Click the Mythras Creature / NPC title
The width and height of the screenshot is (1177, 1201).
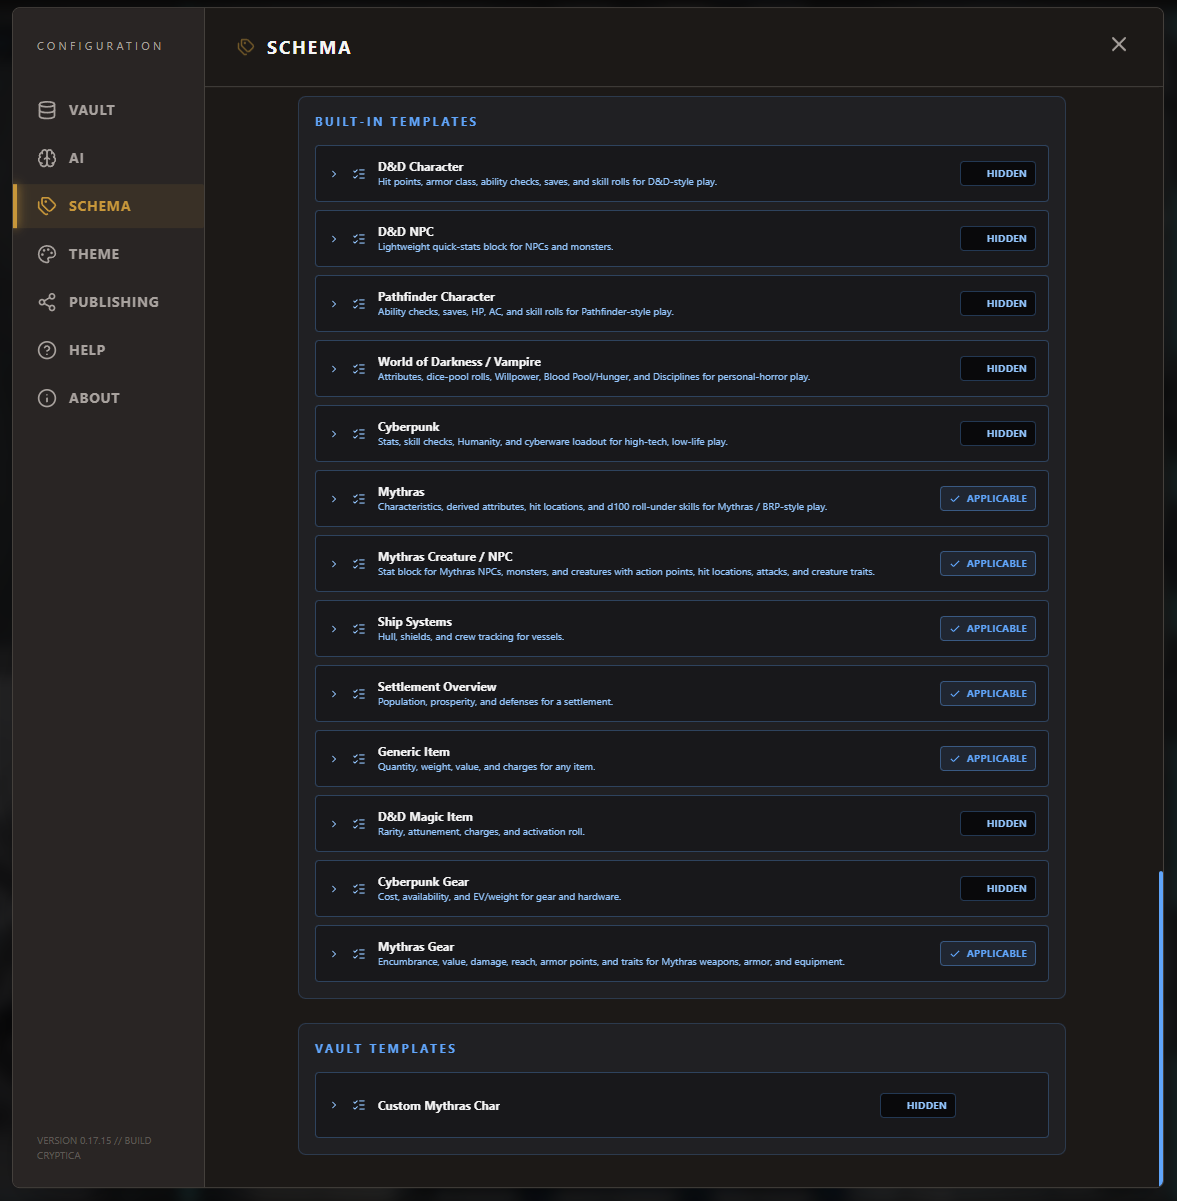tap(445, 557)
